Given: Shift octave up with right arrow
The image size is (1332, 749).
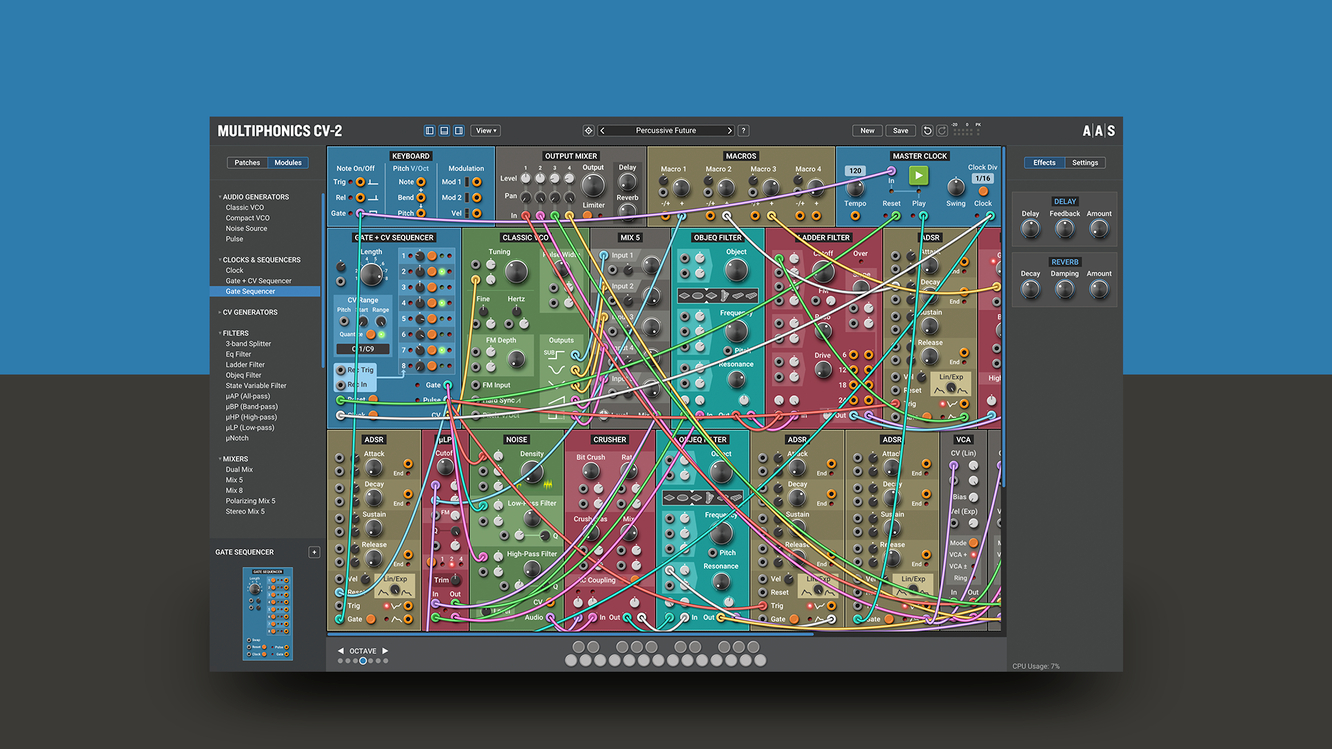Looking at the screenshot, I should (385, 651).
